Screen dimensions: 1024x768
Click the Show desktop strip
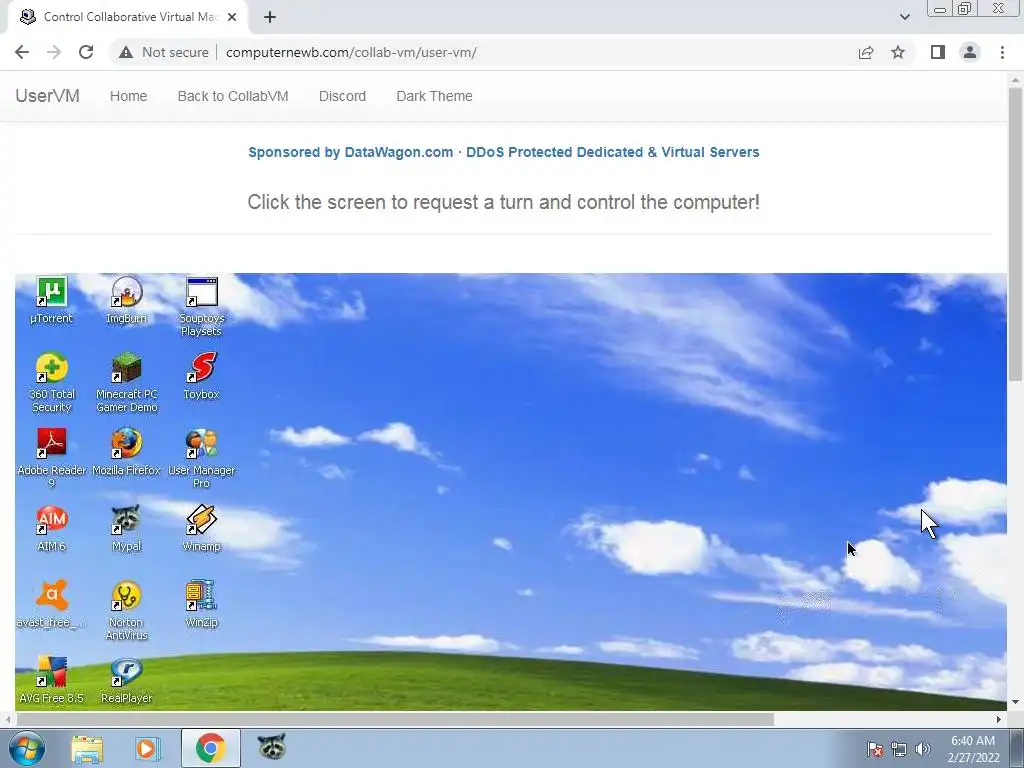click(1017, 748)
